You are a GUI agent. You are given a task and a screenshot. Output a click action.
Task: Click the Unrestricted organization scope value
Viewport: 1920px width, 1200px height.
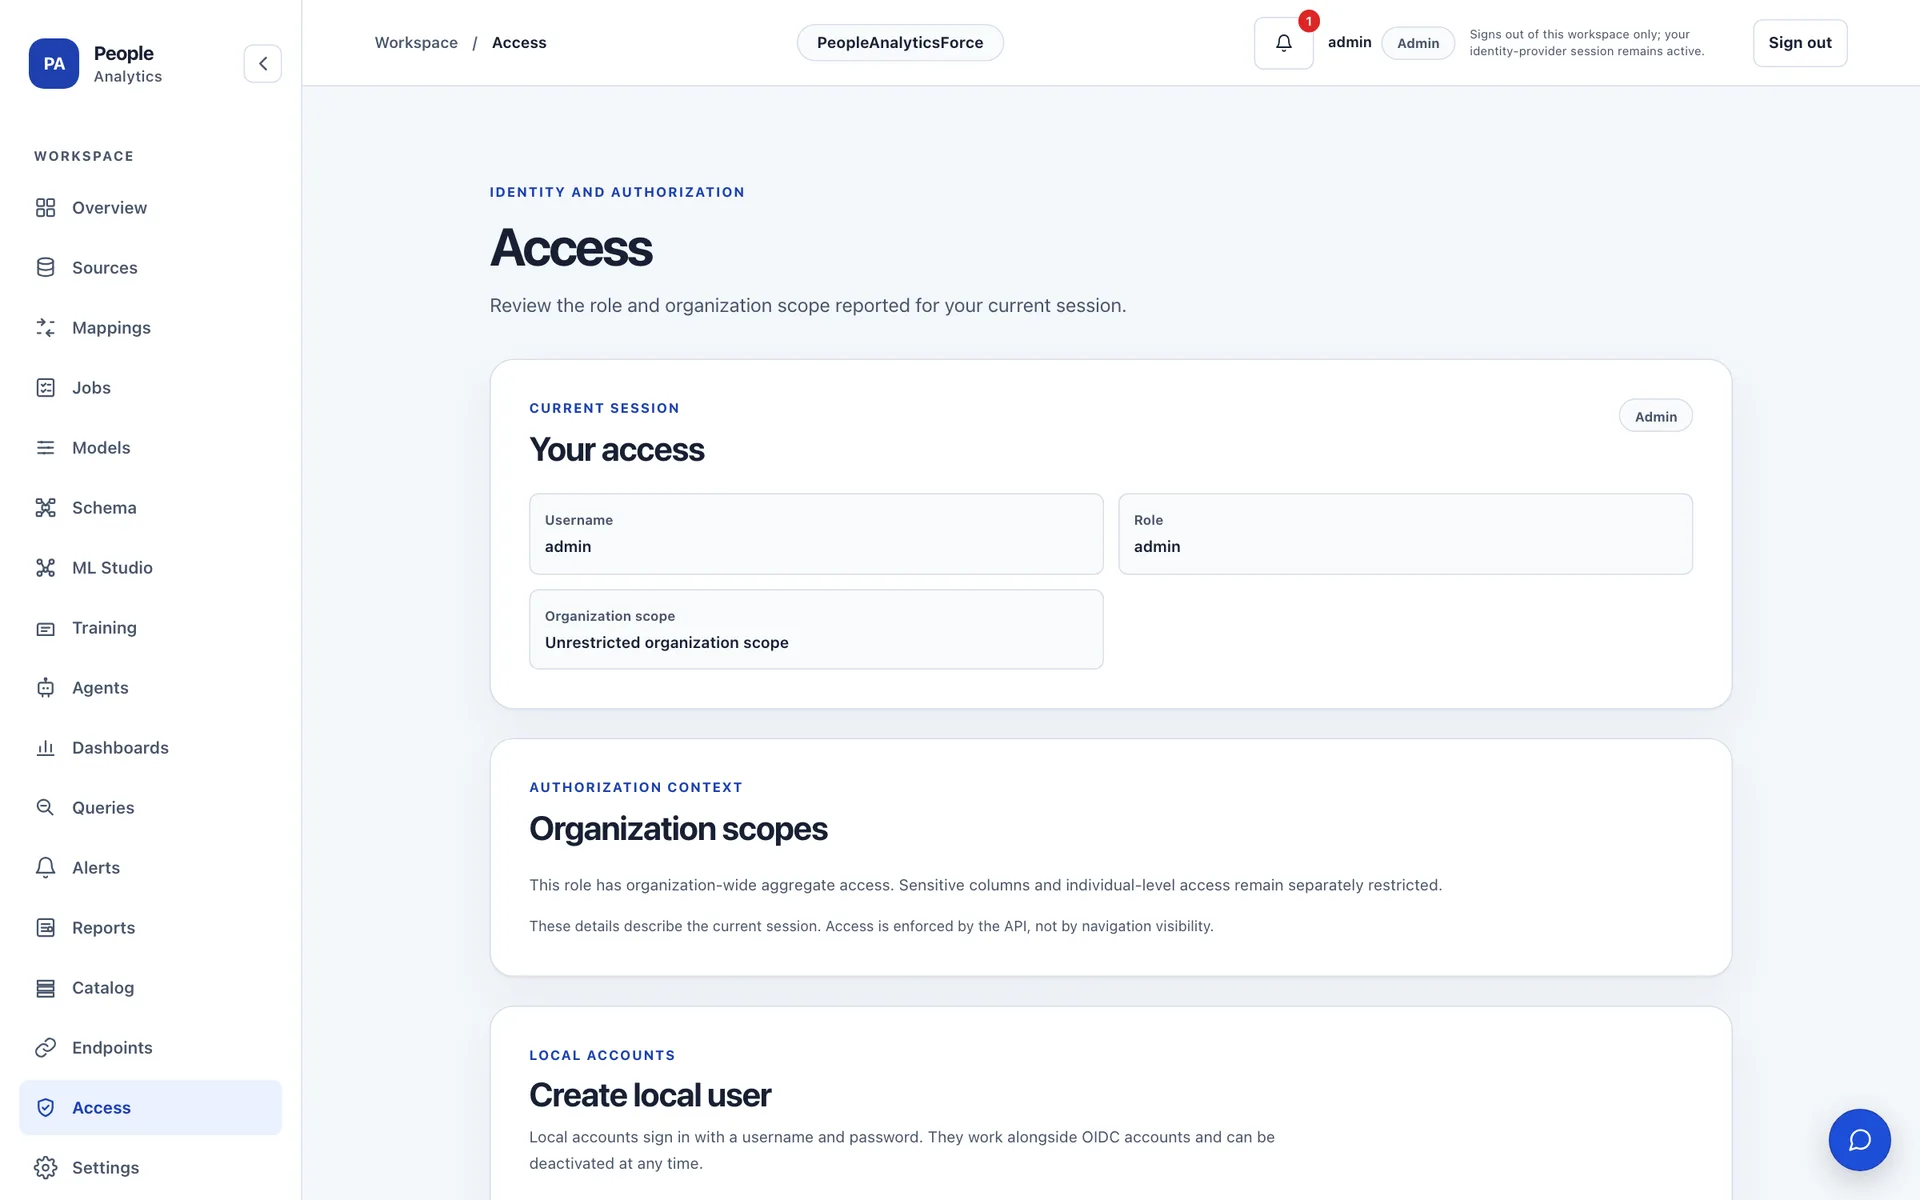point(667,642)
